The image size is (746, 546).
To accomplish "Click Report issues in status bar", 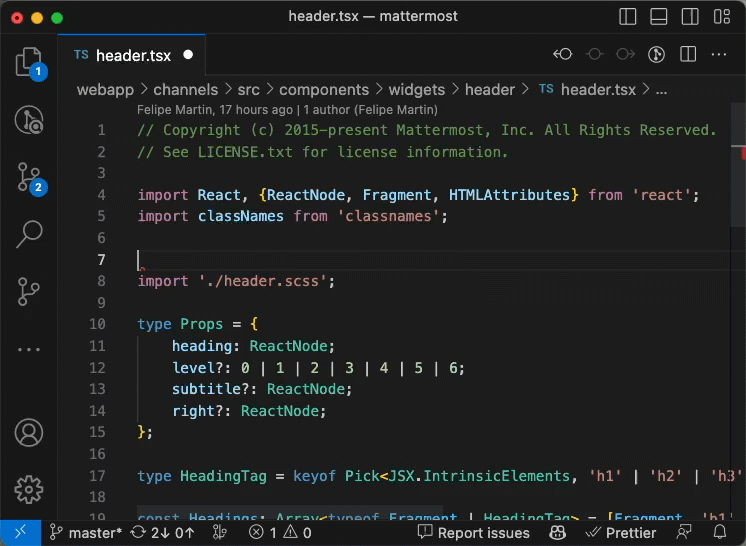I will pos(473,533).
